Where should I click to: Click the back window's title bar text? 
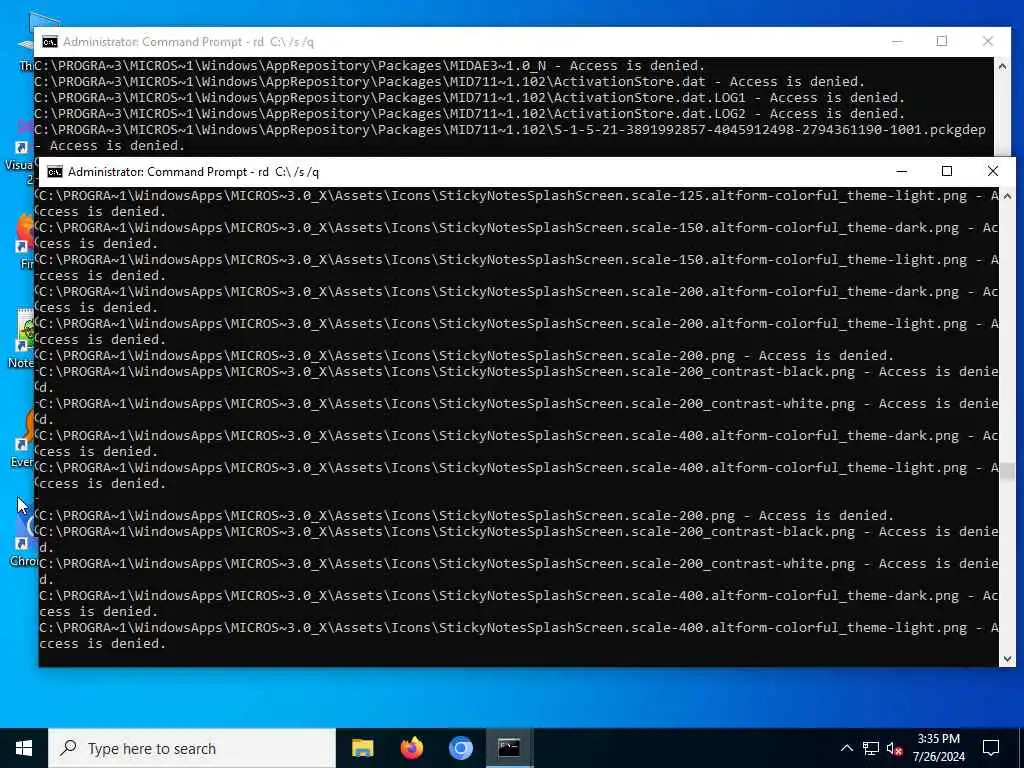(x=188, y=42)
